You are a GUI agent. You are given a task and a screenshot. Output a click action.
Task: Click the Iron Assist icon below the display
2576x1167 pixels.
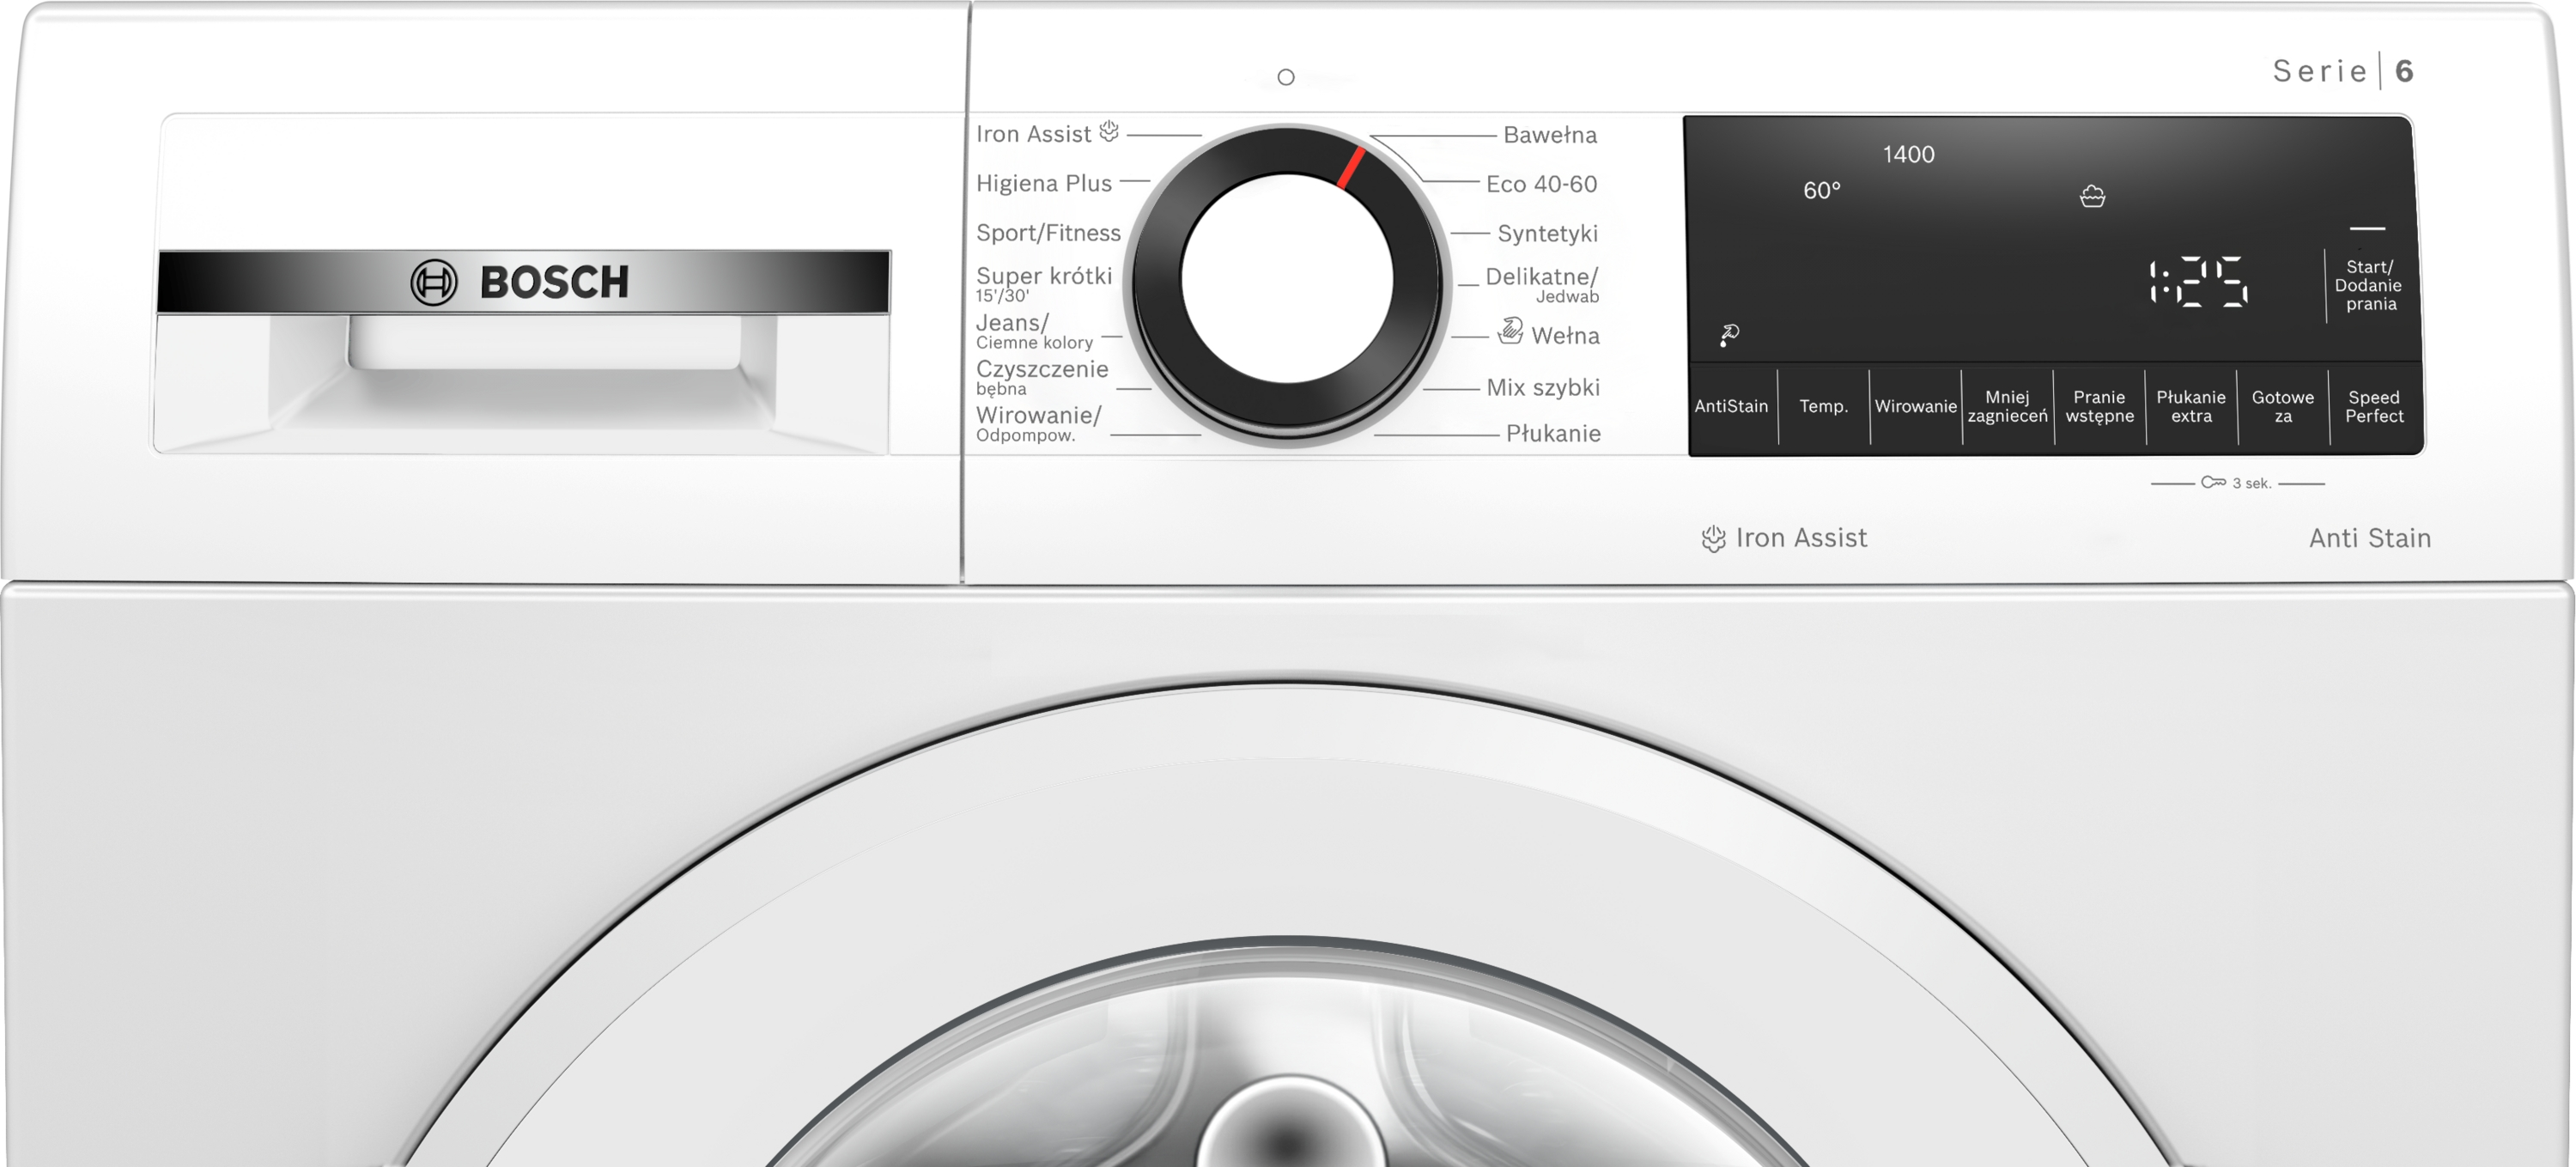pyautogui.click(x=1713, y=538)
